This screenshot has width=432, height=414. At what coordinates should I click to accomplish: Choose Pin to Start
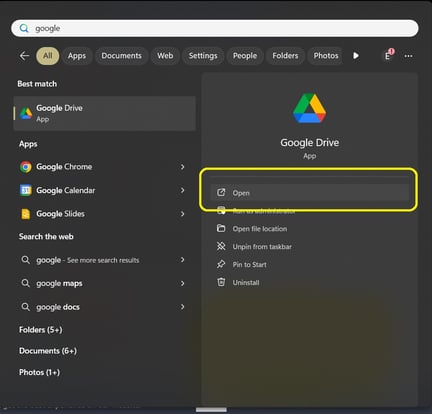[x=249, y=265]
